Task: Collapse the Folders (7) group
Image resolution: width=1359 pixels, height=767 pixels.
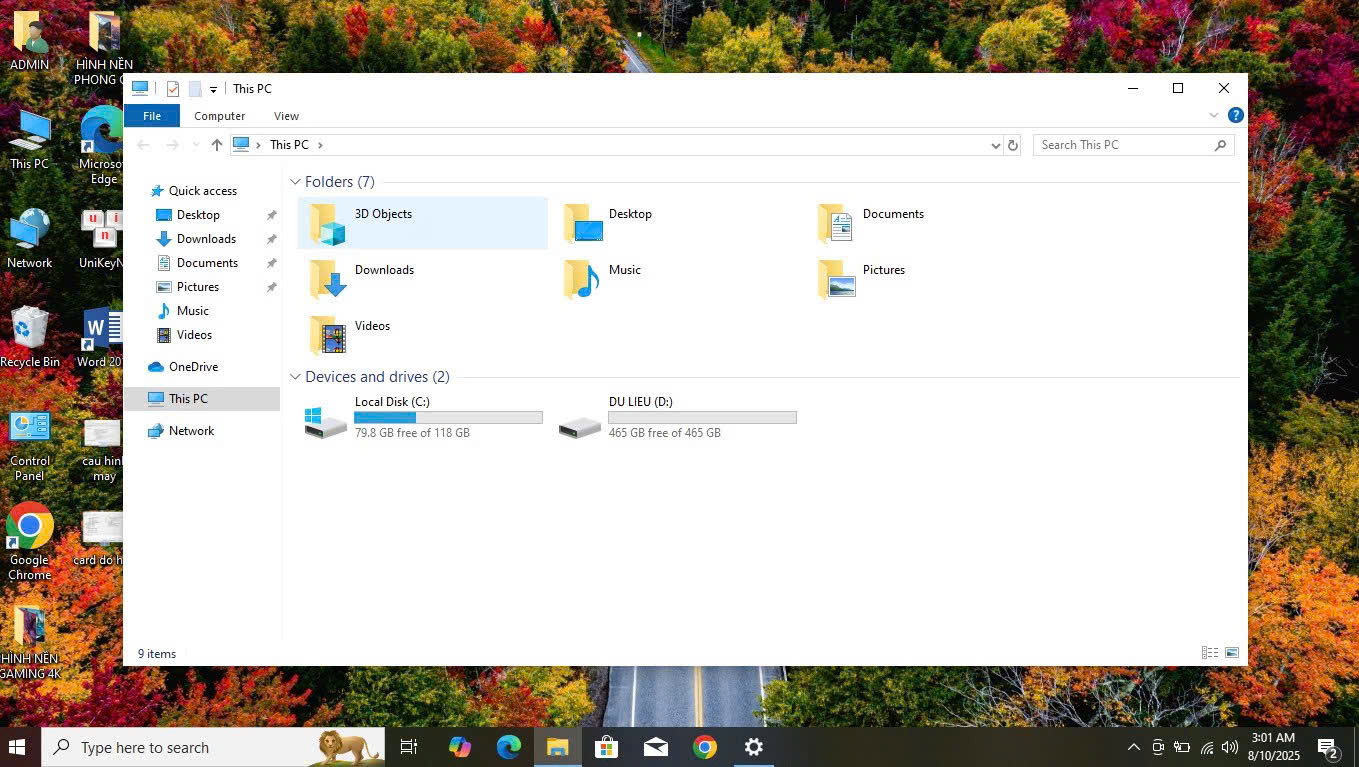Action: [x=295, y=182]
